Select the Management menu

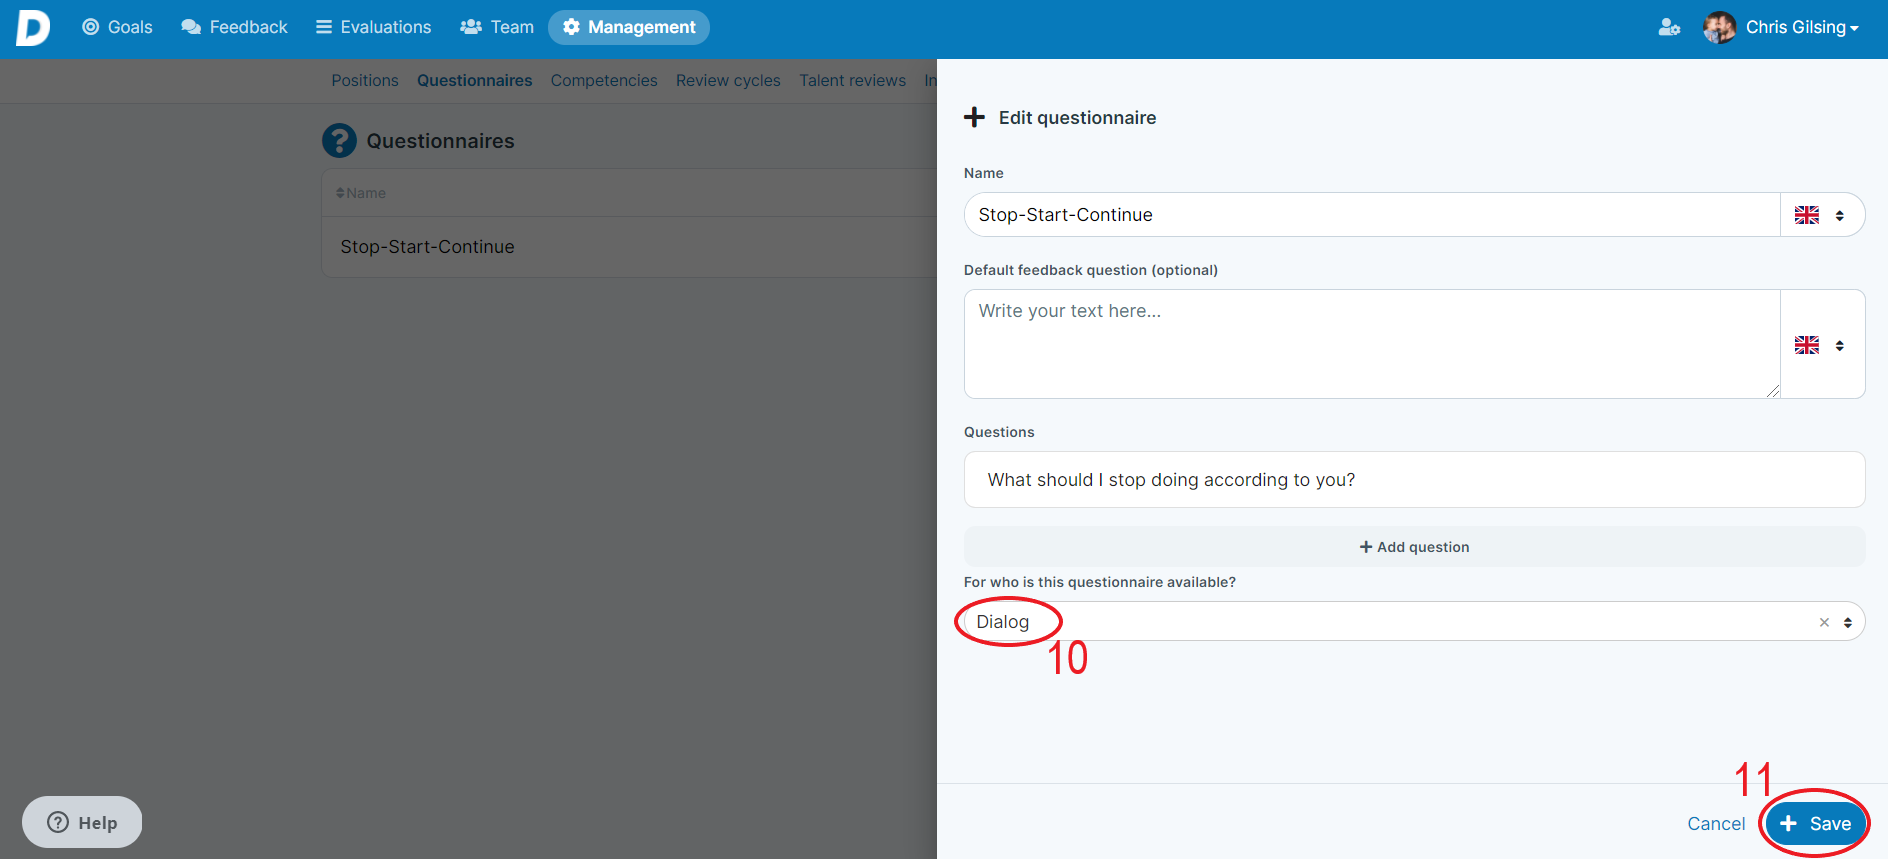[629, 27]
